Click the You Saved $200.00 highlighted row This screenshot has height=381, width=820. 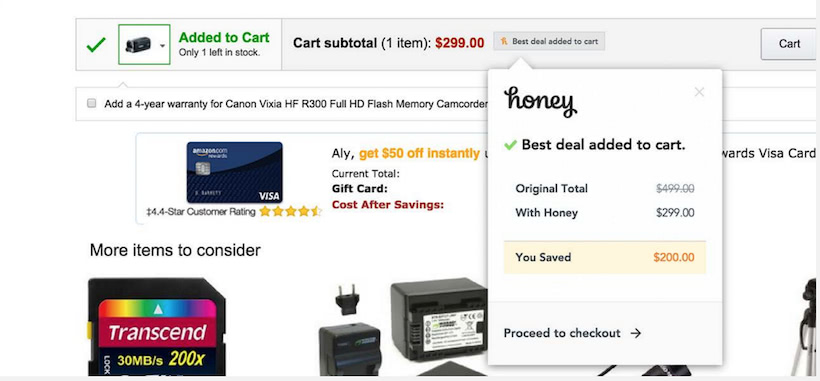[x=605, y=257]
